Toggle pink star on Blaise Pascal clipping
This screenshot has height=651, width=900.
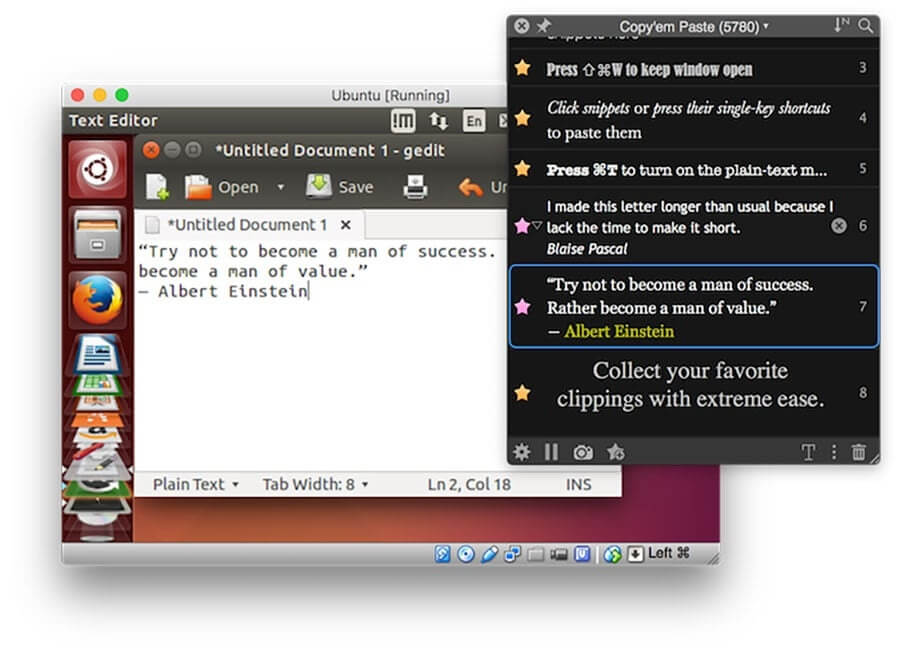522,226
